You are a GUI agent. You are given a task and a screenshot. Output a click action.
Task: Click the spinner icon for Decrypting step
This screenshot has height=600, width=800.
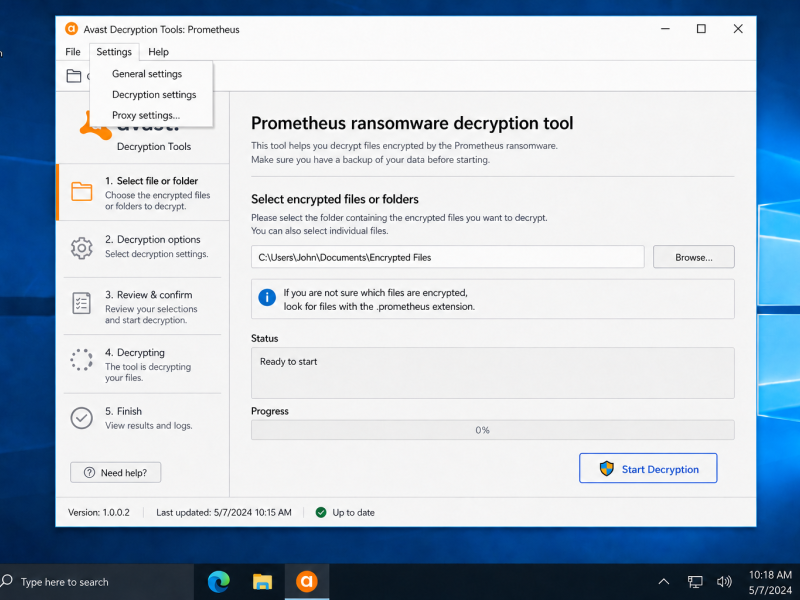coord(82,360)
